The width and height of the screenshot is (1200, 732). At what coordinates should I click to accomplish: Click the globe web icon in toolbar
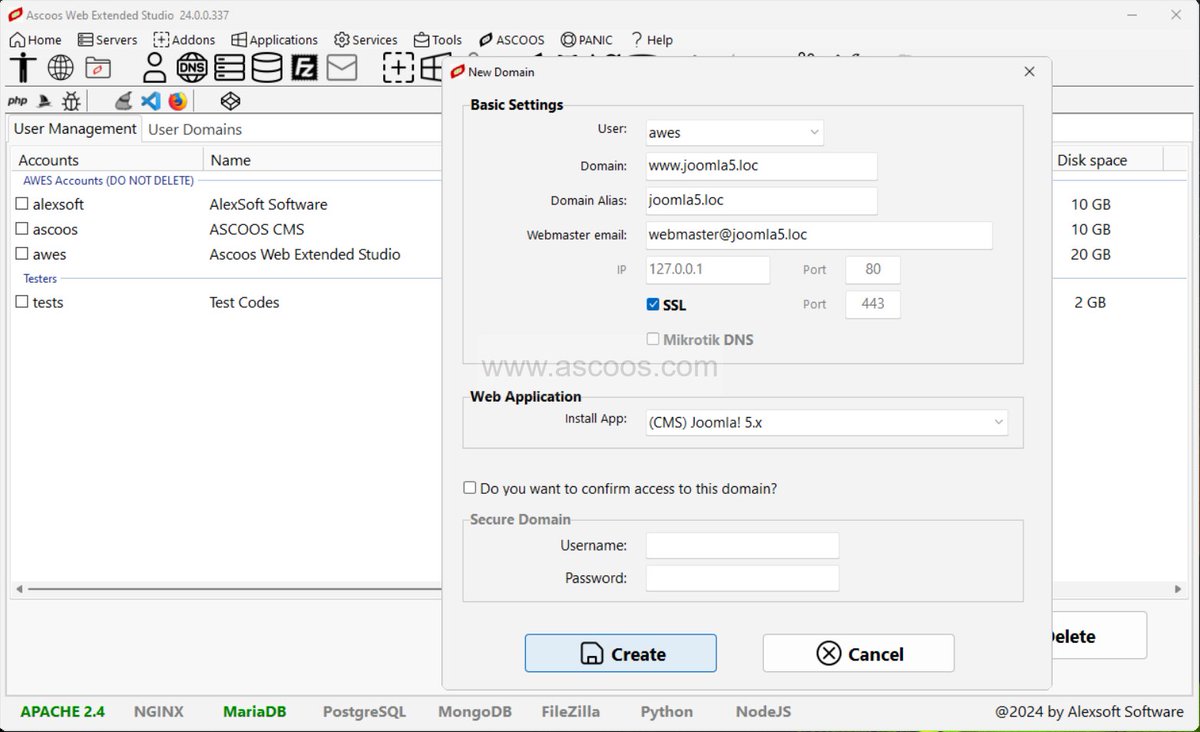[61, 68]
